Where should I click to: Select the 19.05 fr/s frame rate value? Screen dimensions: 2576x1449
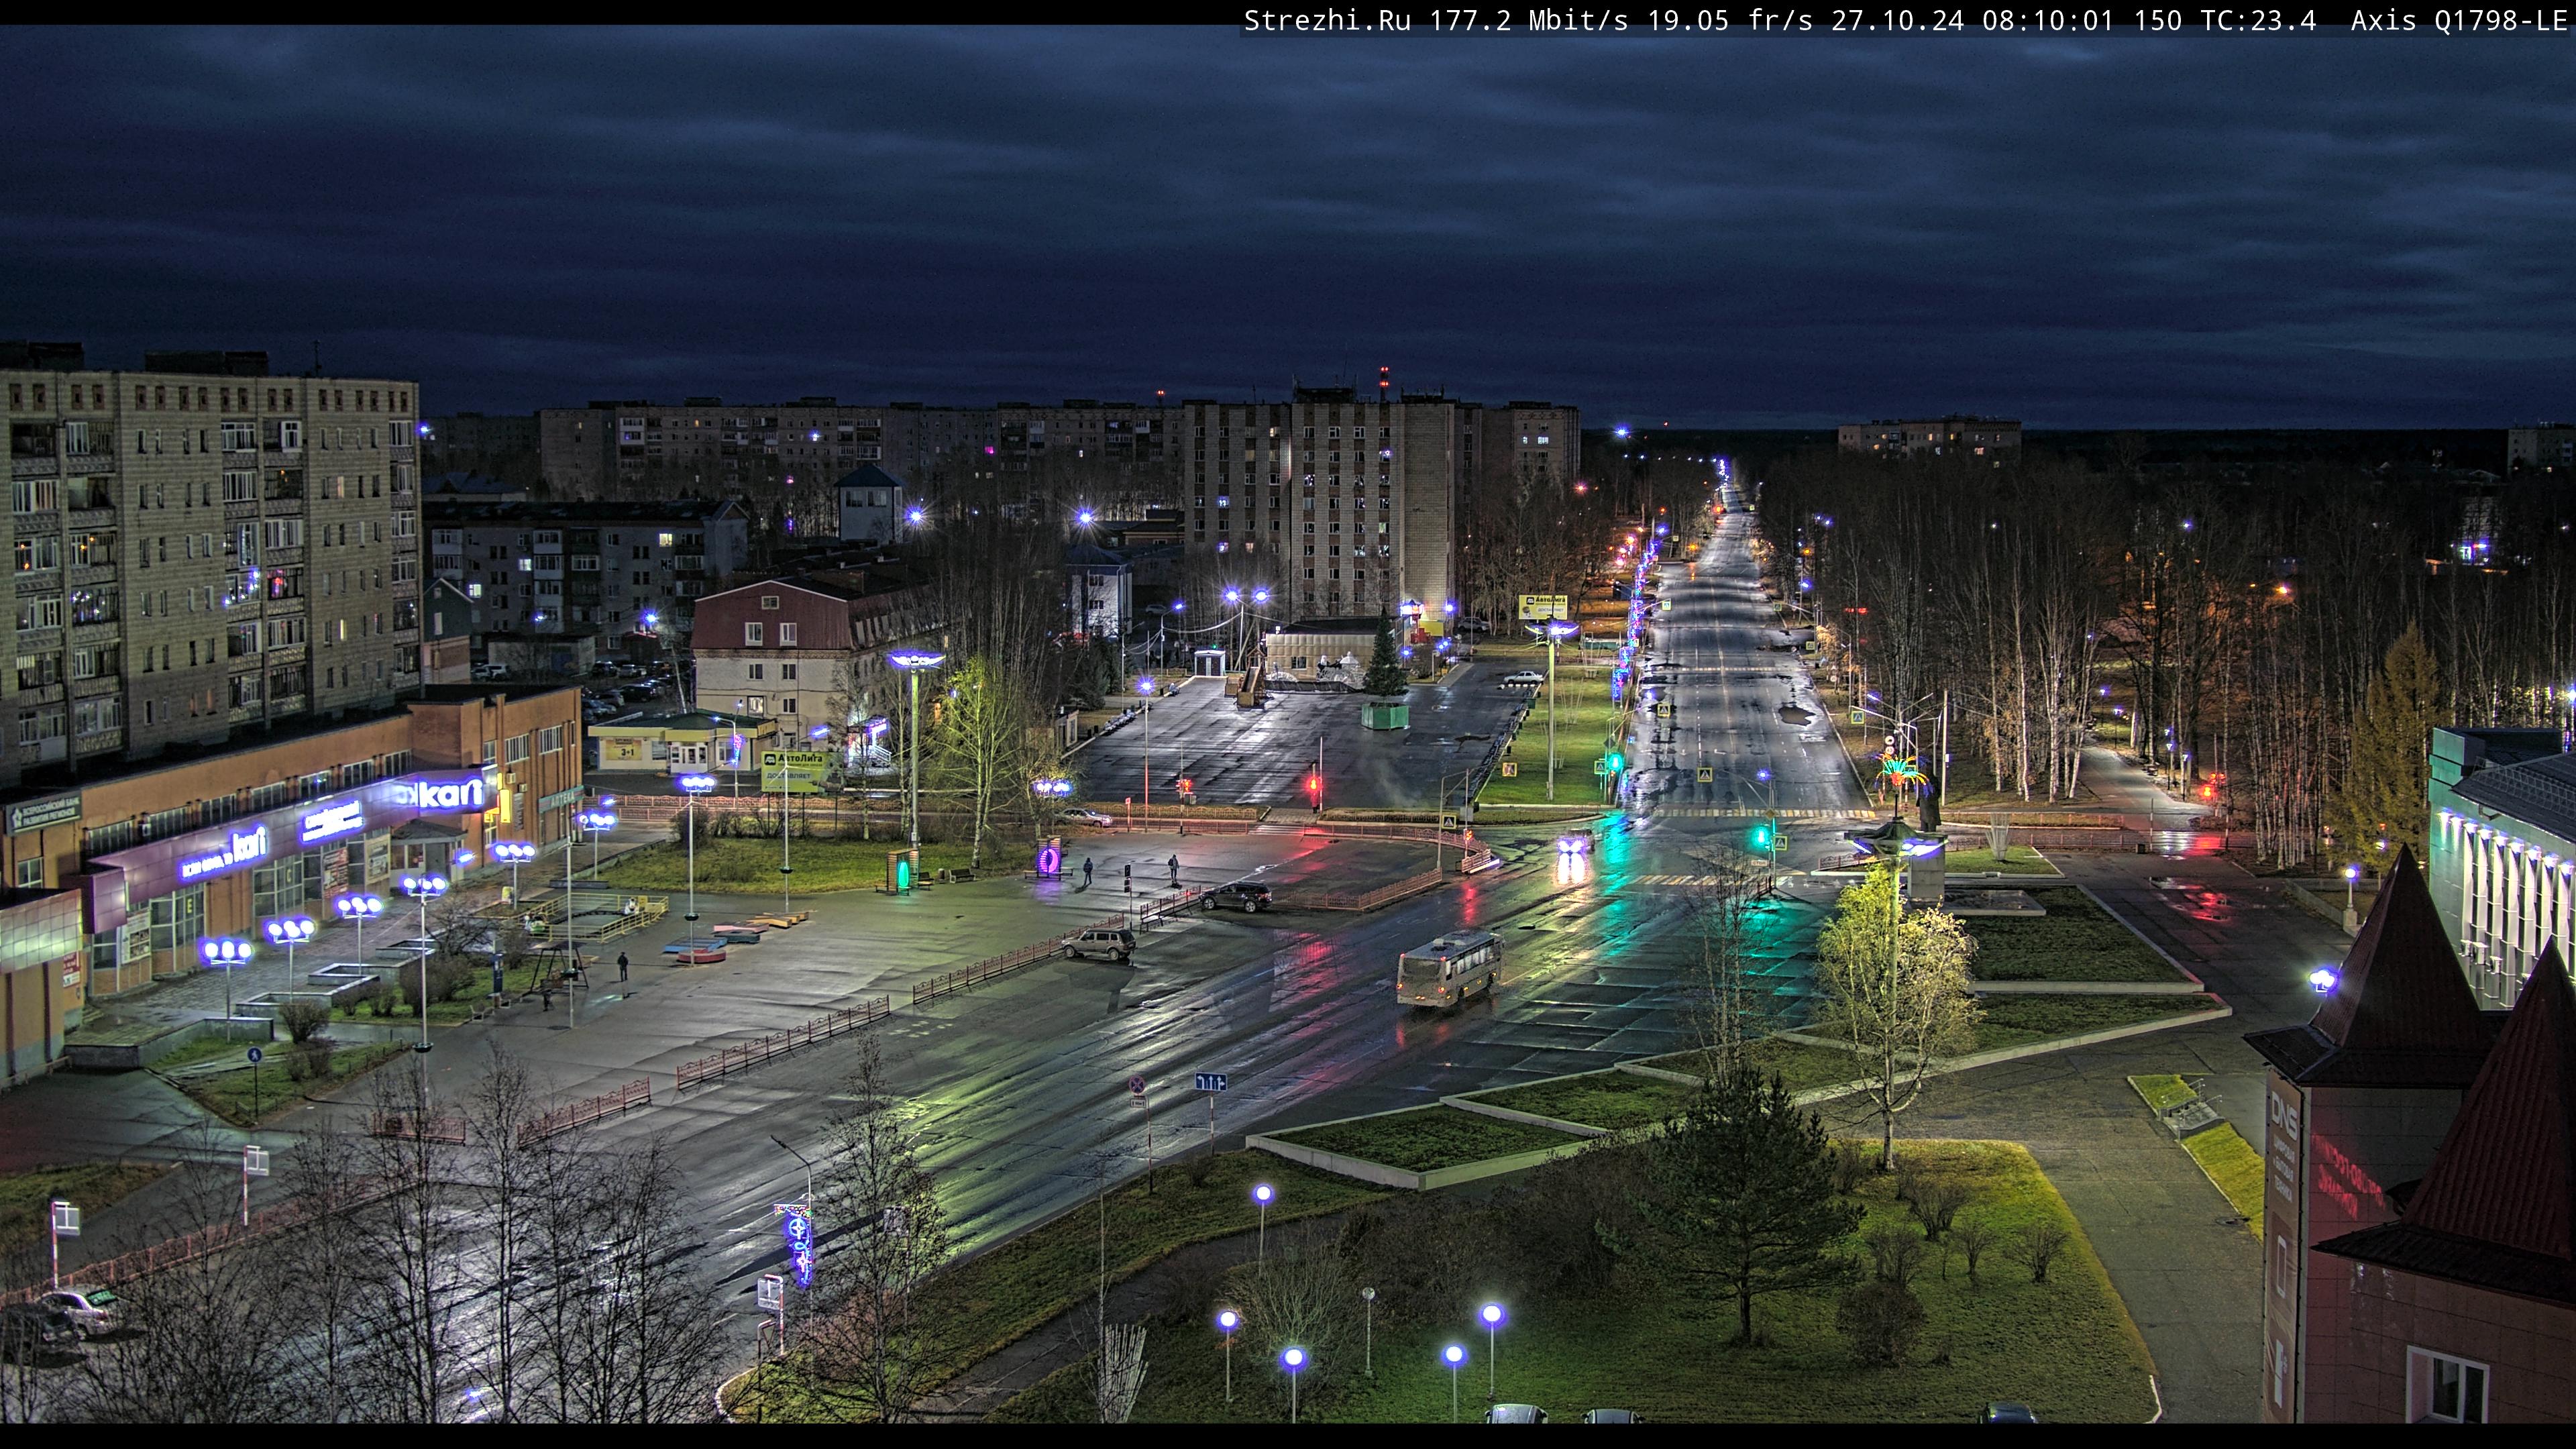pos(1730,20)
